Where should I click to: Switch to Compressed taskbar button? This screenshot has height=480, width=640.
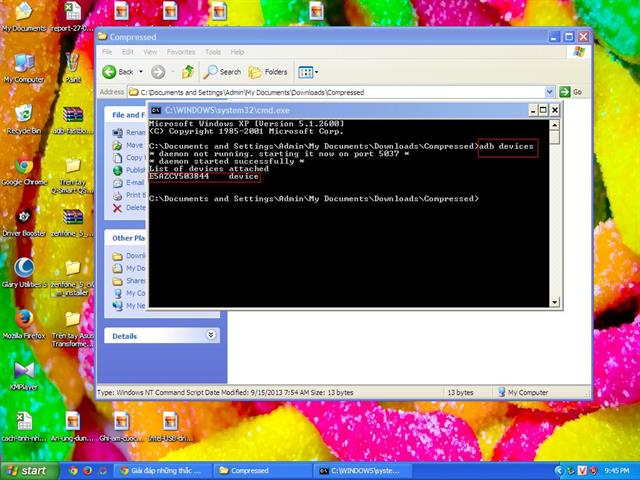[x=261, y=471]
